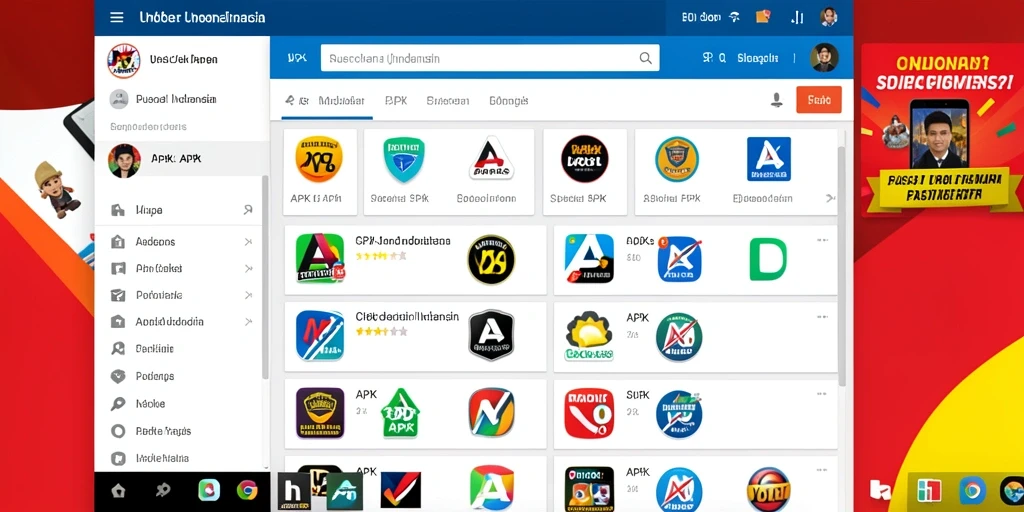
Task: Open the hamburger menu in the title bar
Action: 116,18
